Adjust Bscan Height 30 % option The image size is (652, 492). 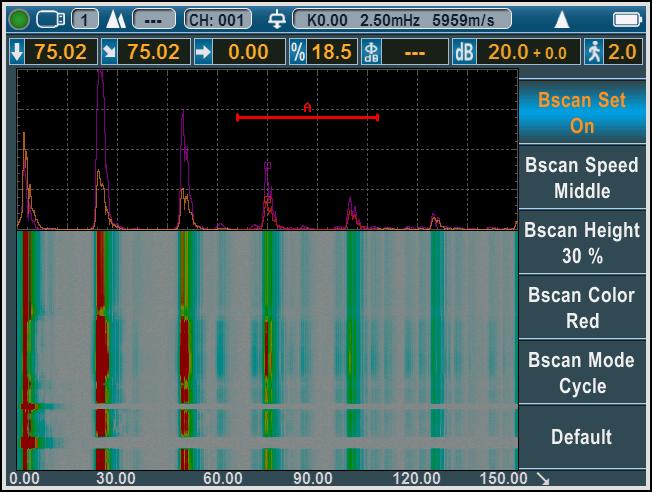(x=582, y=243)
